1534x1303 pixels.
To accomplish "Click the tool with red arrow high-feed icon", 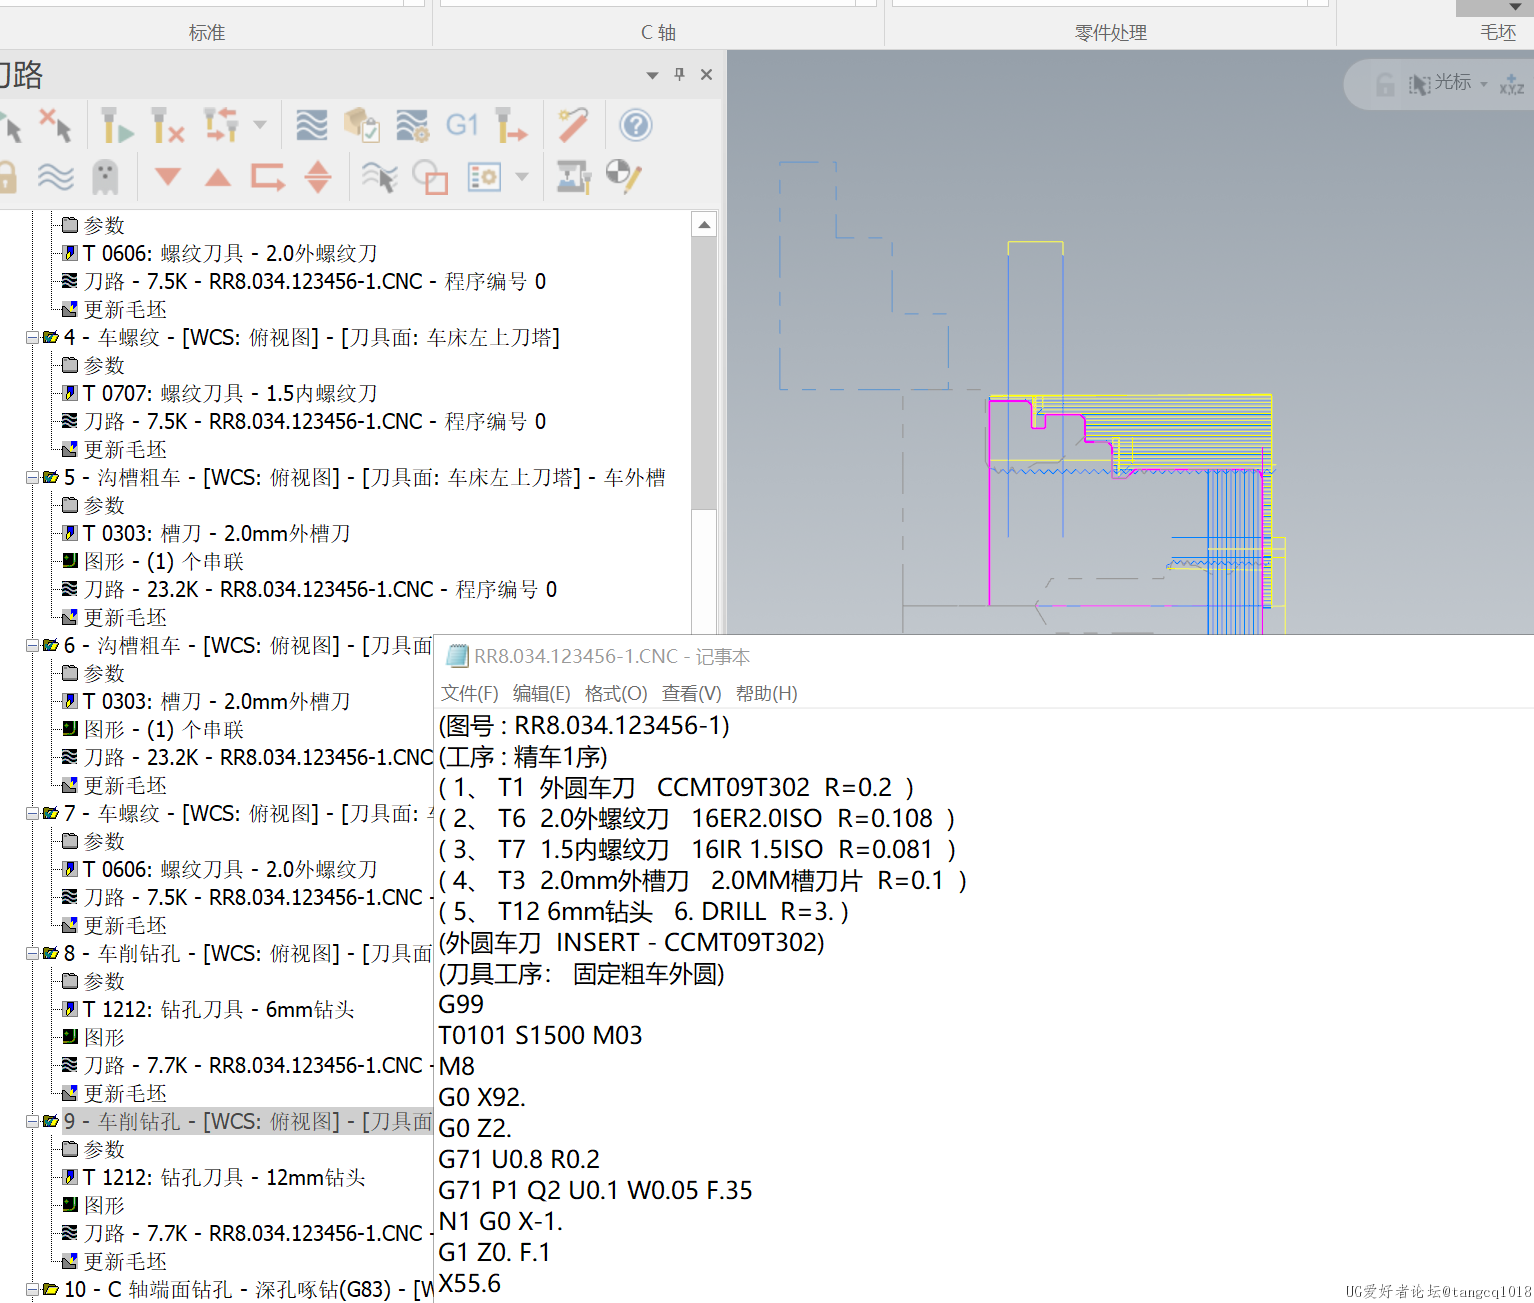I will tap(511, 125).
